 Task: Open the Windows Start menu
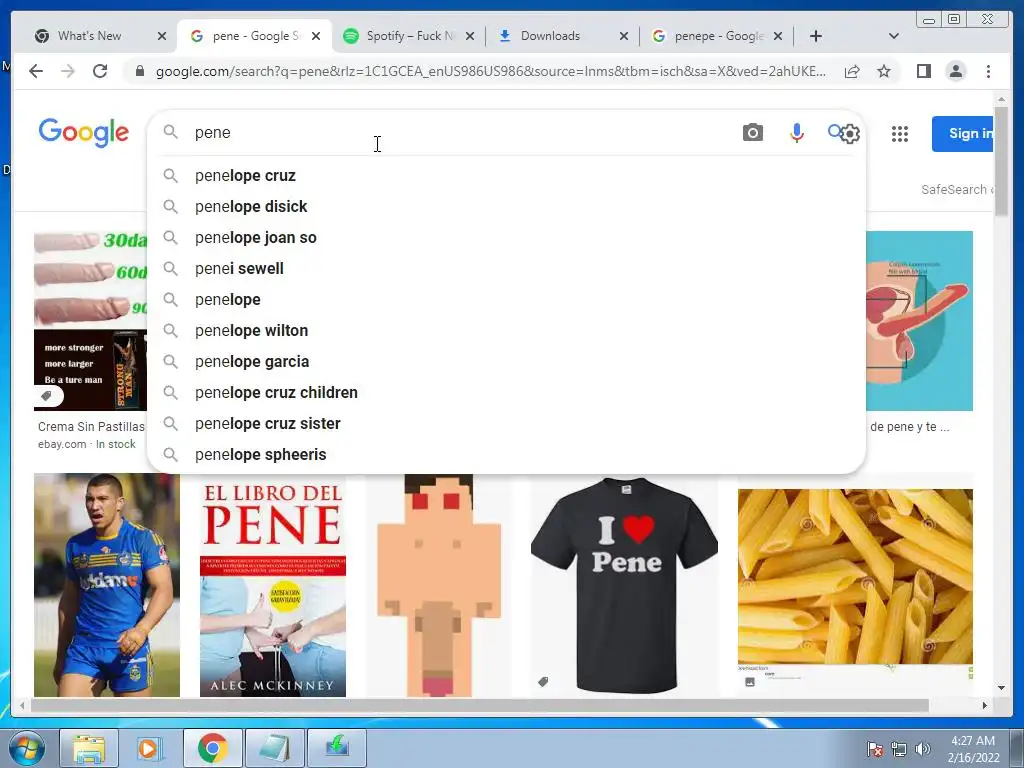(x=26, y=748)
